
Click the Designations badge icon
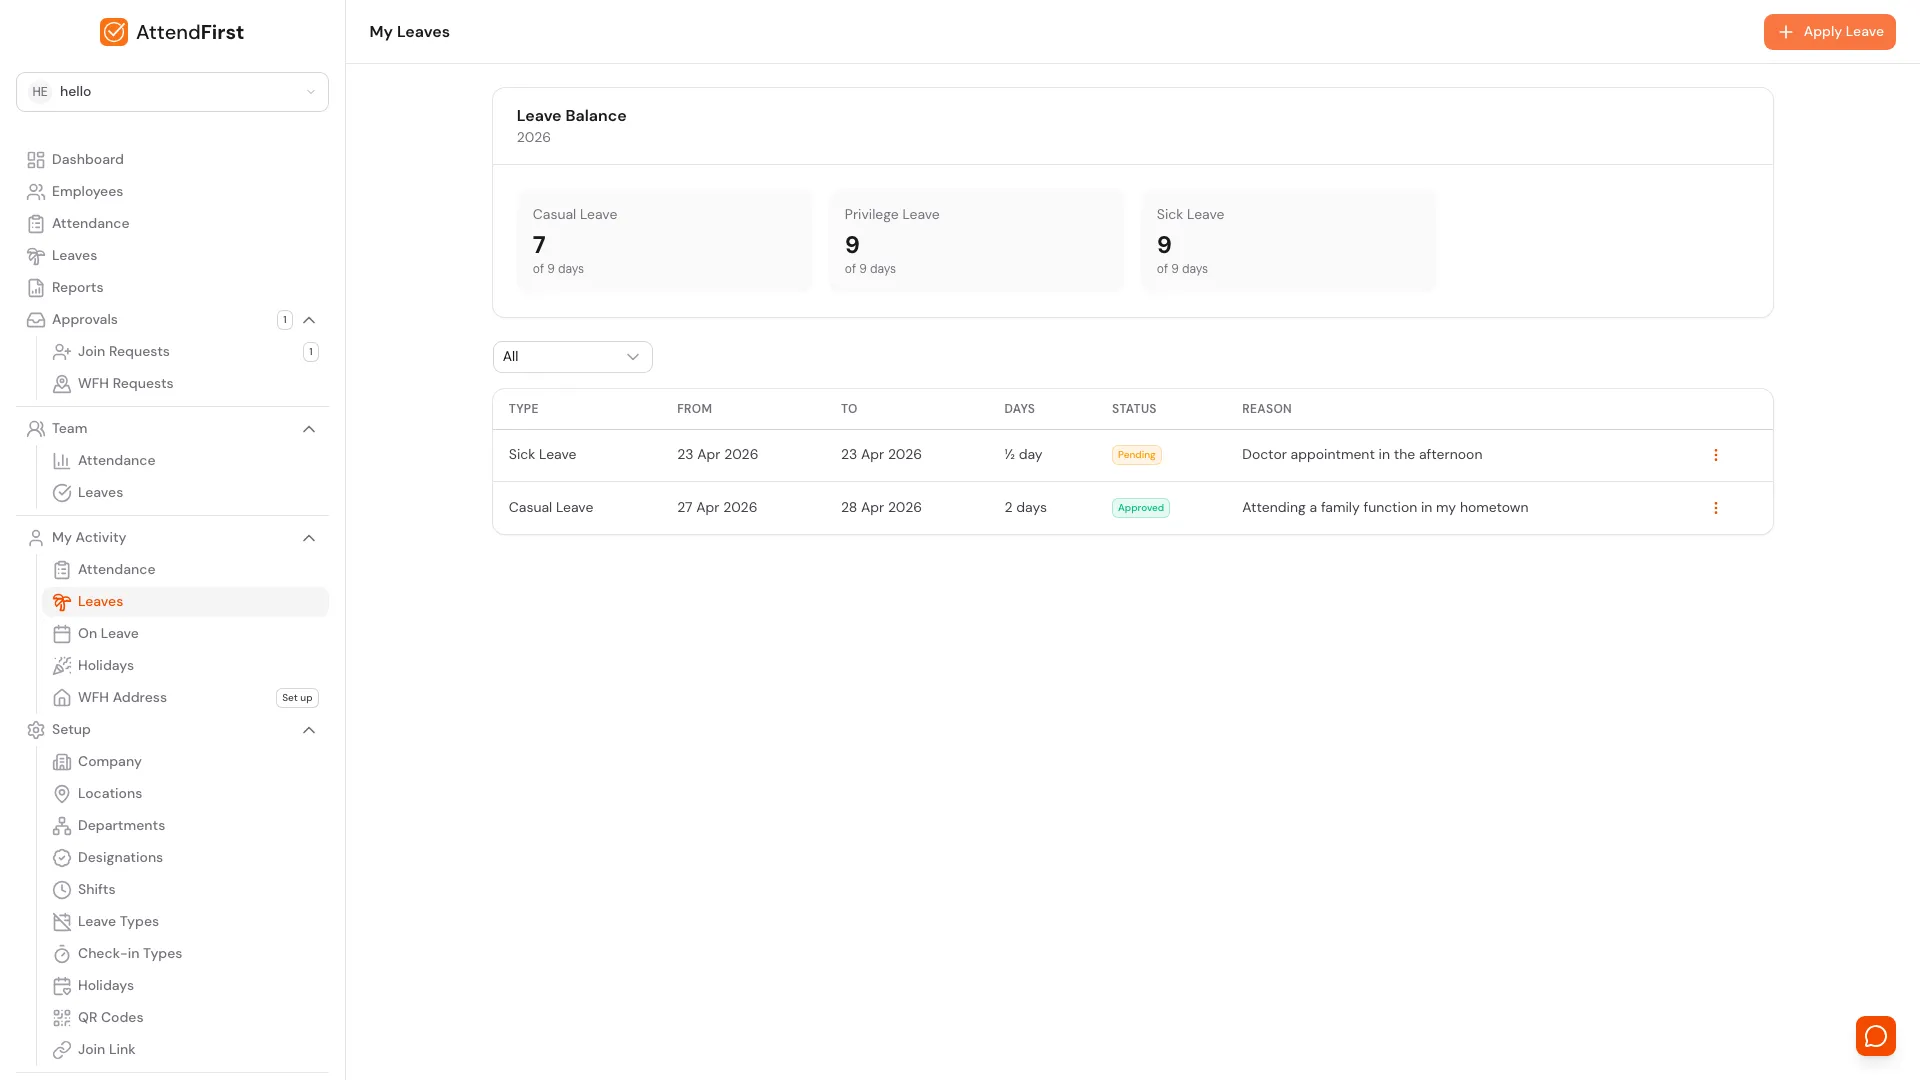pos(62,858)
